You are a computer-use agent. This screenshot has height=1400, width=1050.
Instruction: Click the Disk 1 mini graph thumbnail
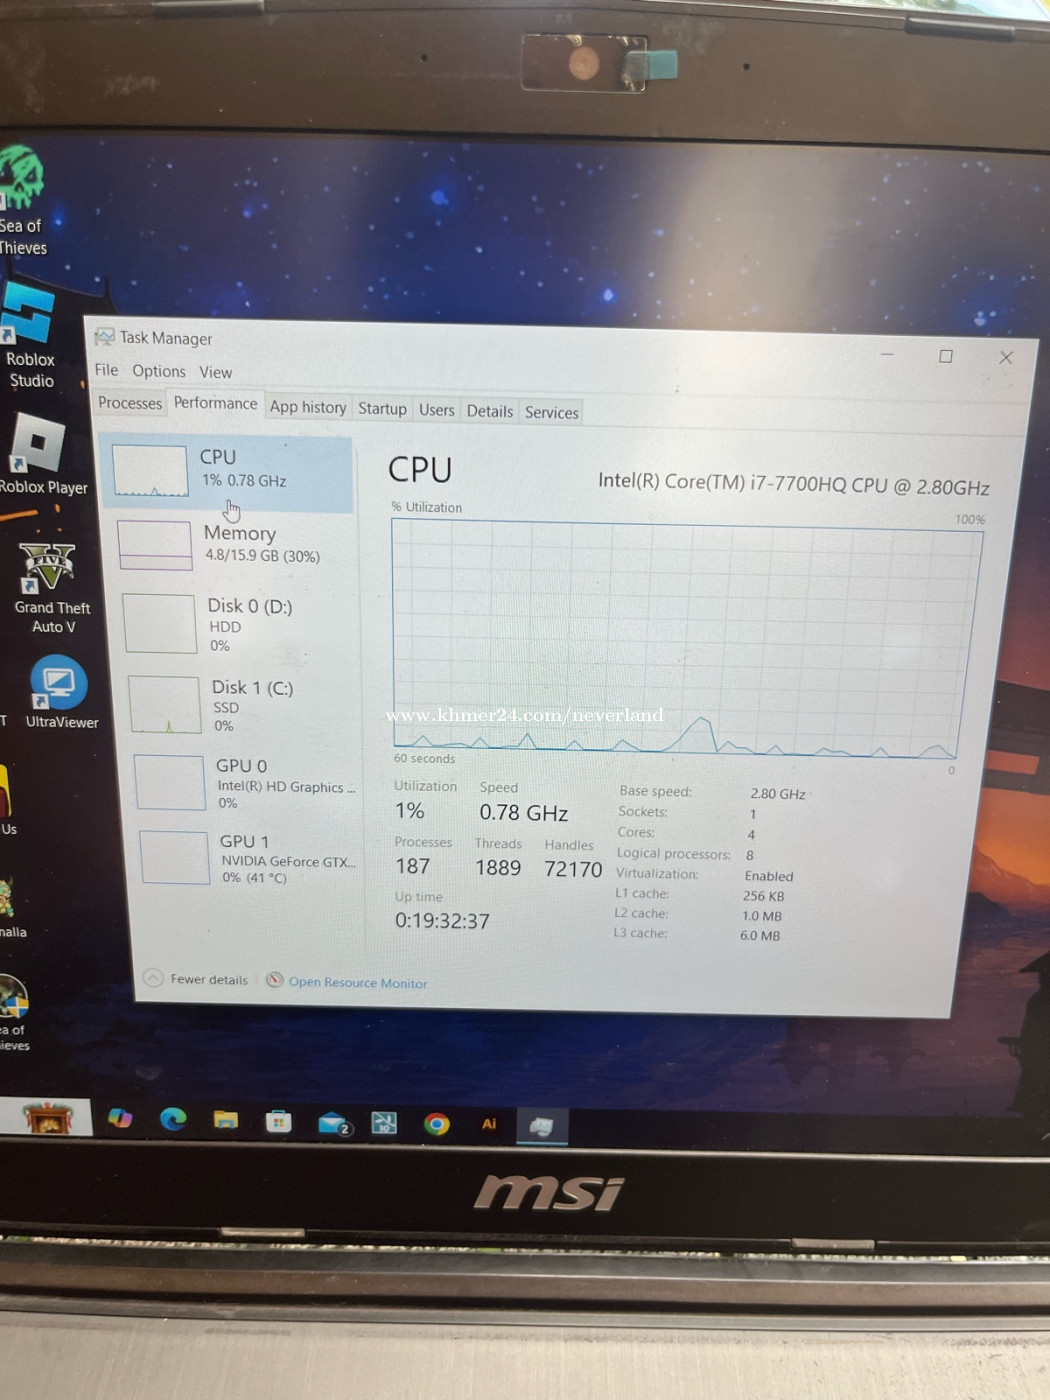click(x=165, y=704)
